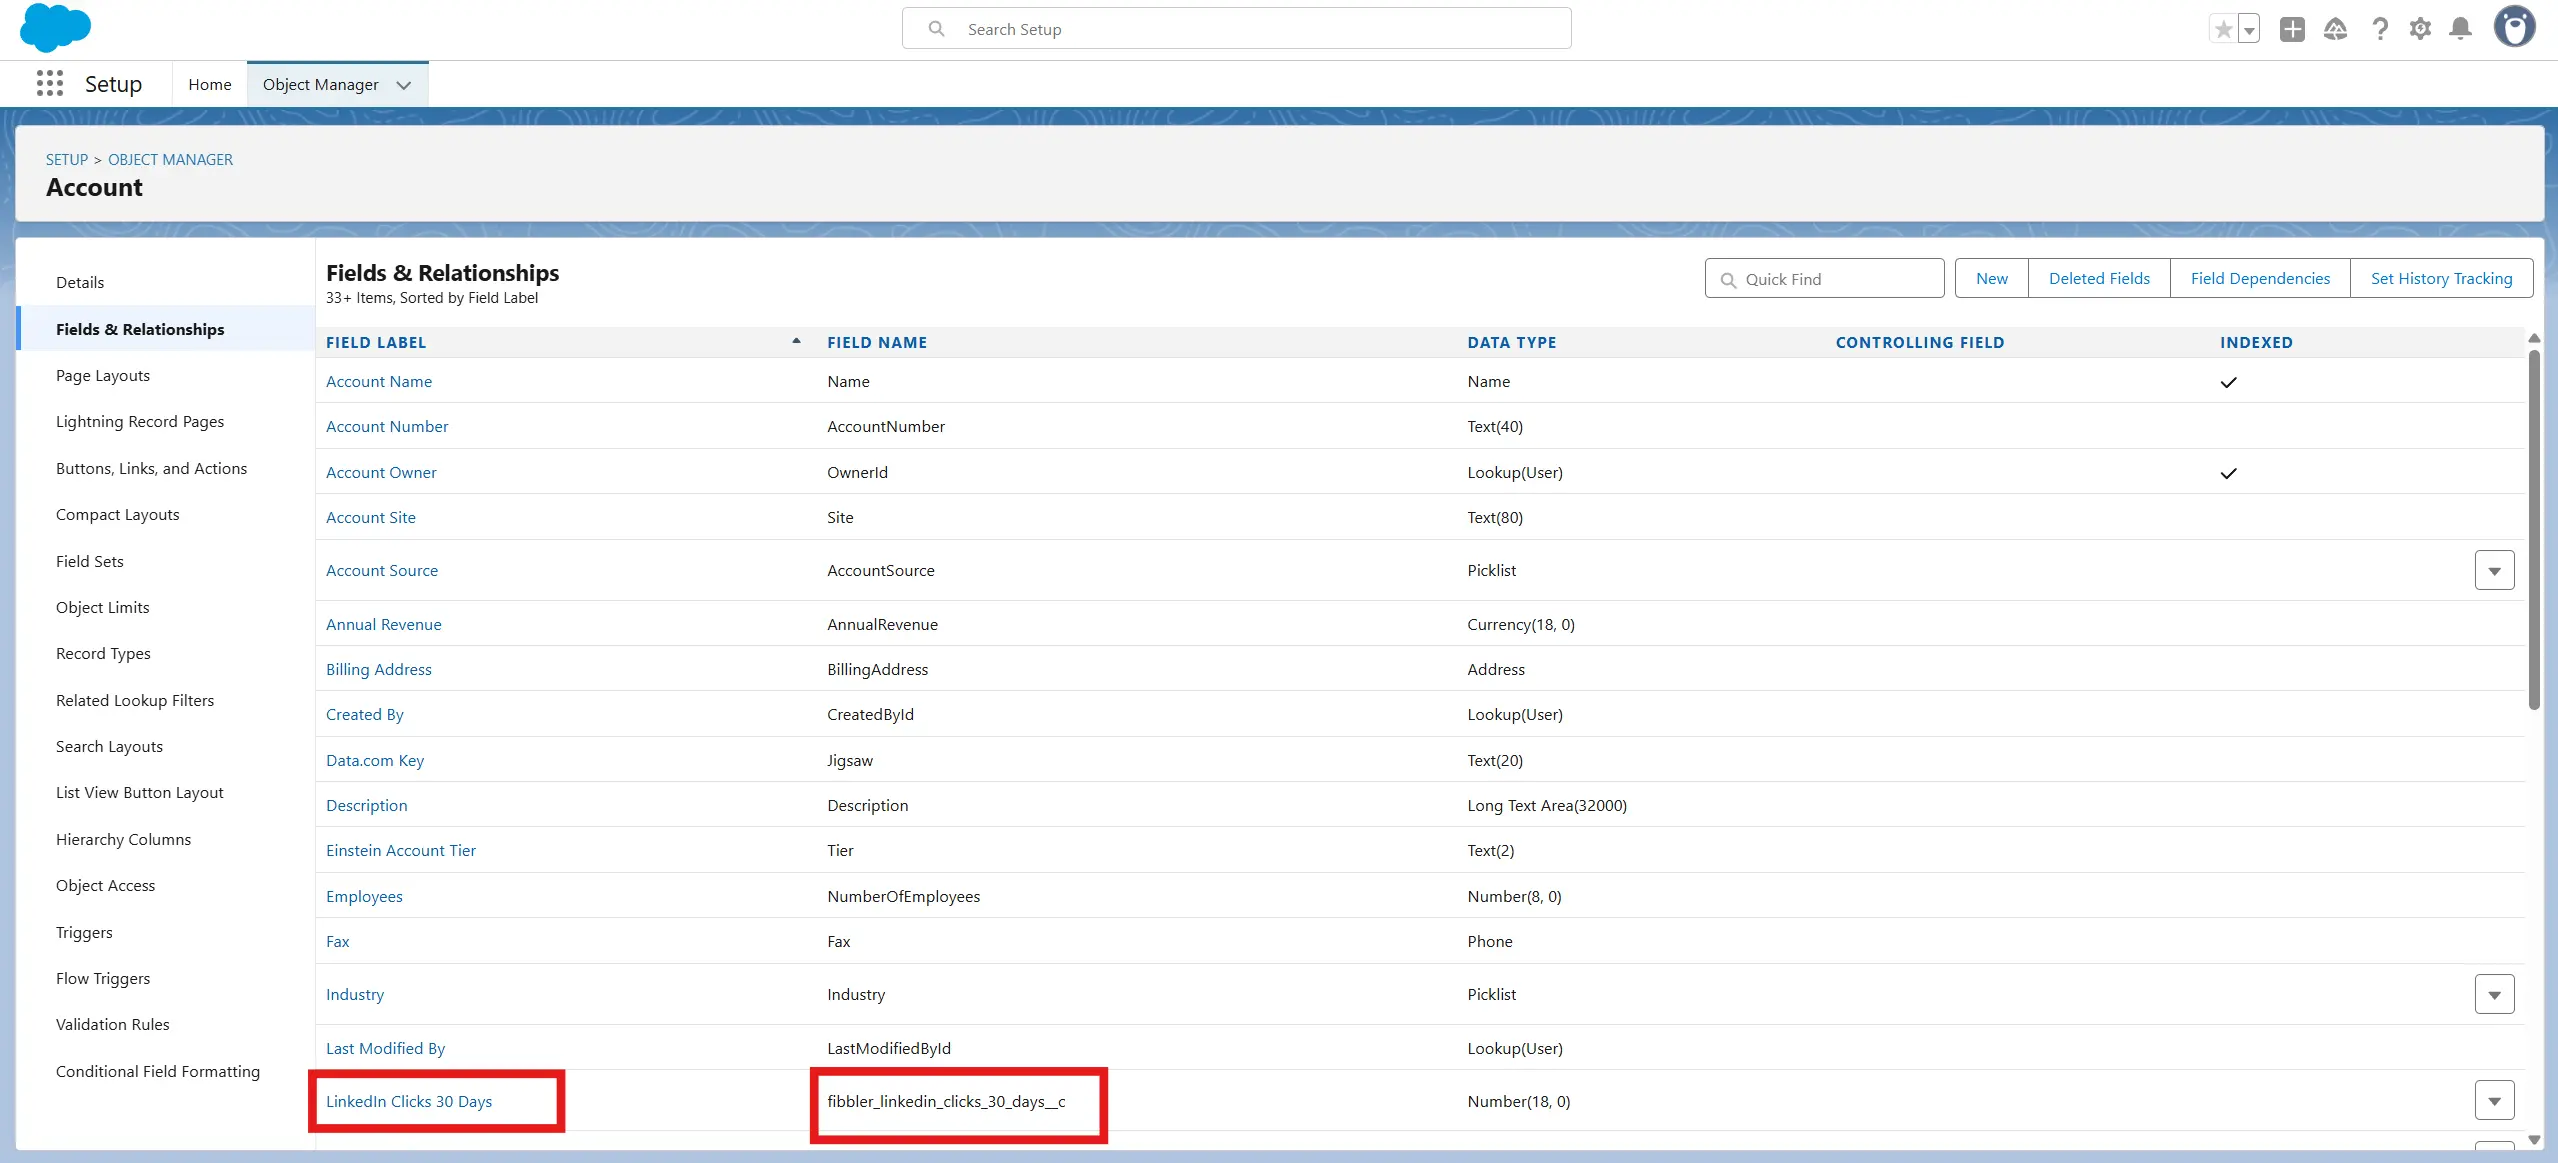Expand the favorites list dropdown arrow

[2249, 30]
